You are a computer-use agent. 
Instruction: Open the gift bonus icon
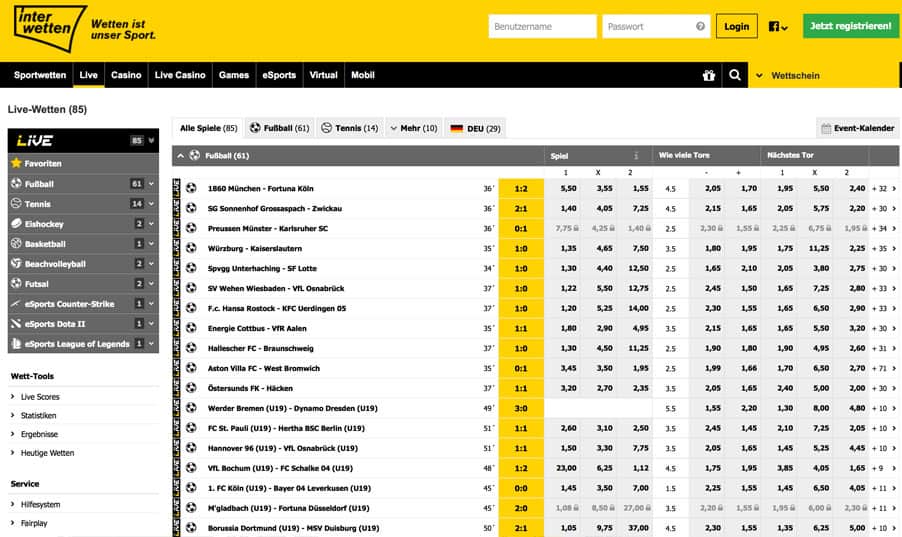709,75
